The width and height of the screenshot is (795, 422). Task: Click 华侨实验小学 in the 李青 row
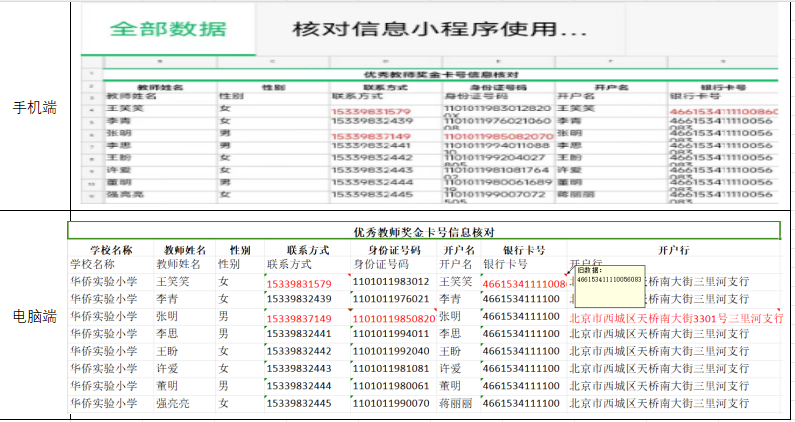104,299
